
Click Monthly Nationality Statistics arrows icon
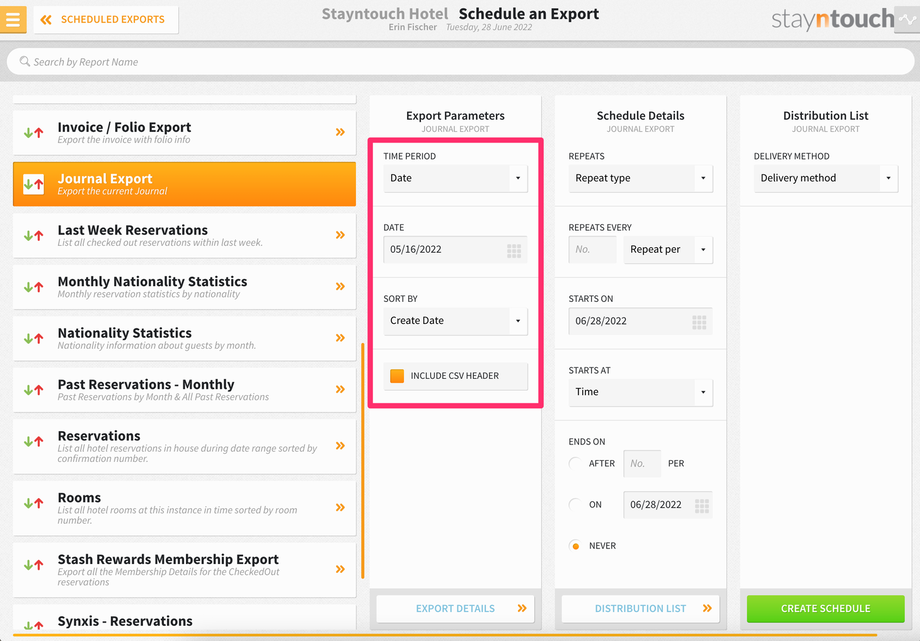tap(33, 287)
